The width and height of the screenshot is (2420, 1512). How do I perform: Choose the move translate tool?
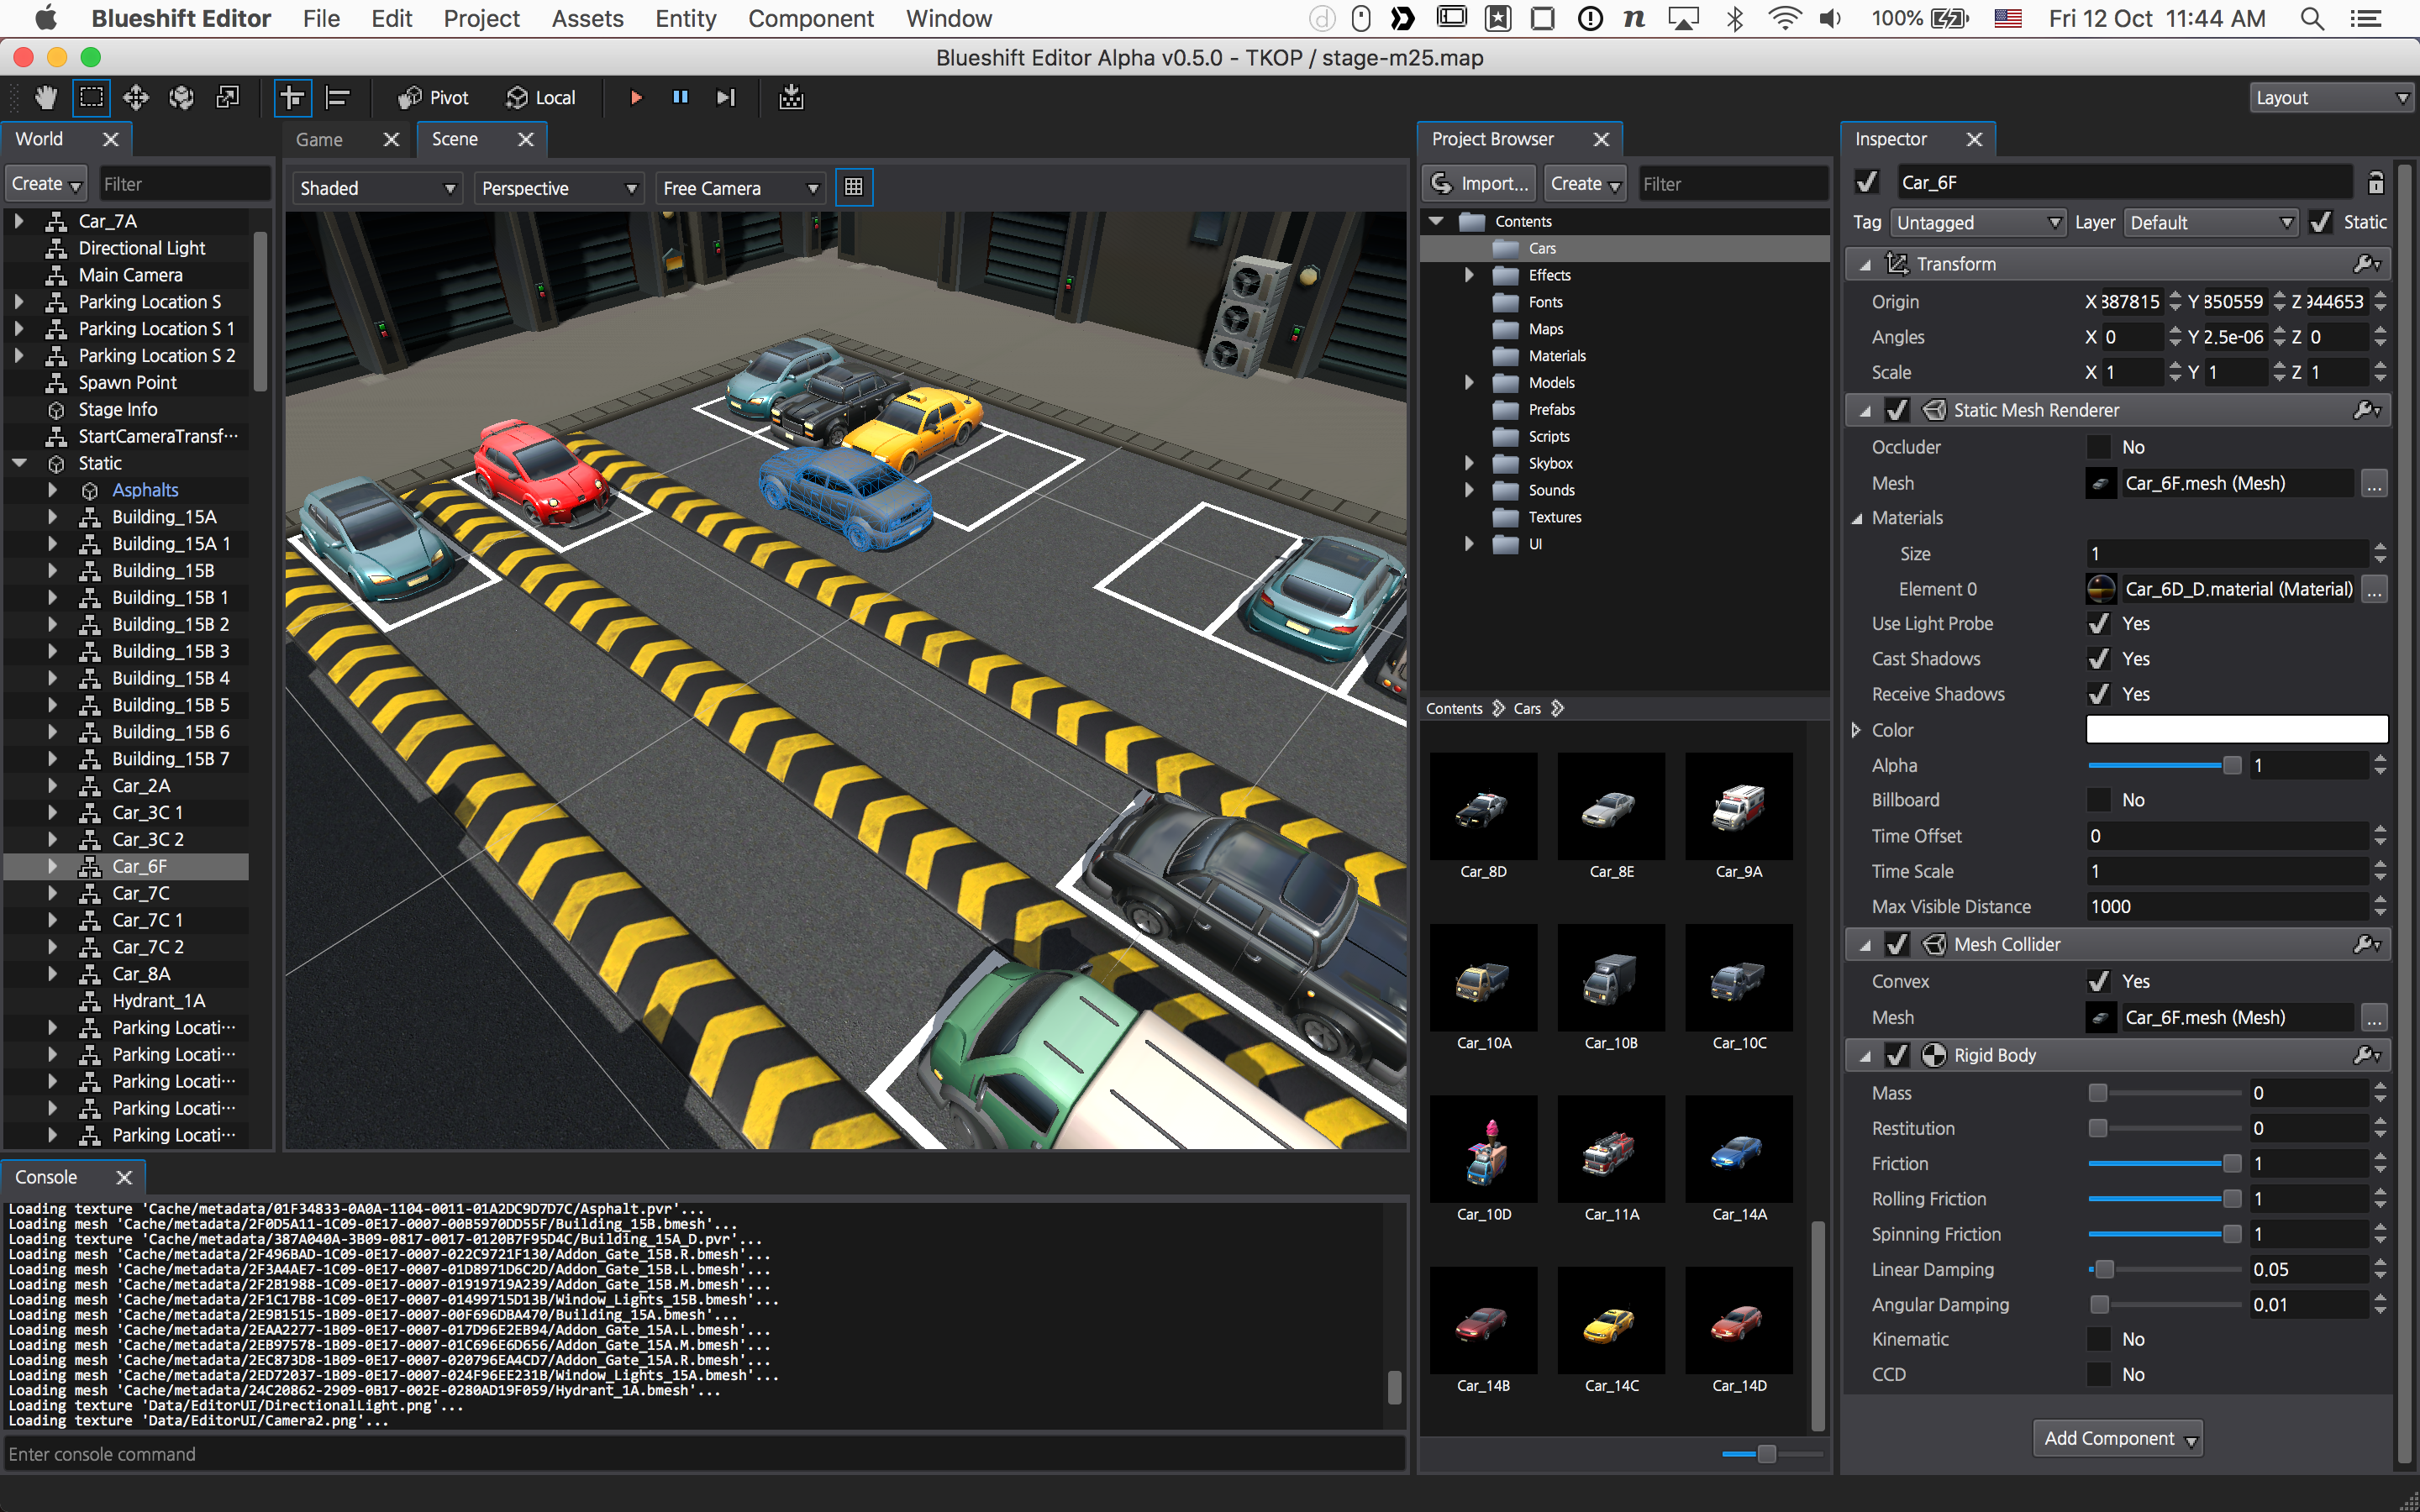pos(136,97)
